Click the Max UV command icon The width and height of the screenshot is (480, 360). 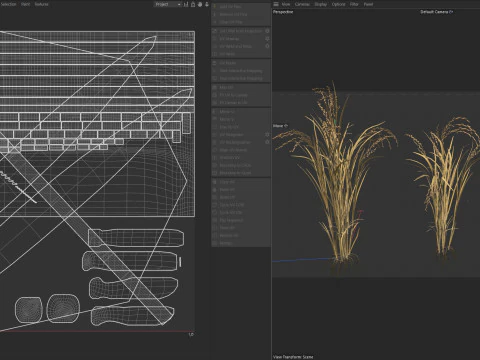pos(215,87)
